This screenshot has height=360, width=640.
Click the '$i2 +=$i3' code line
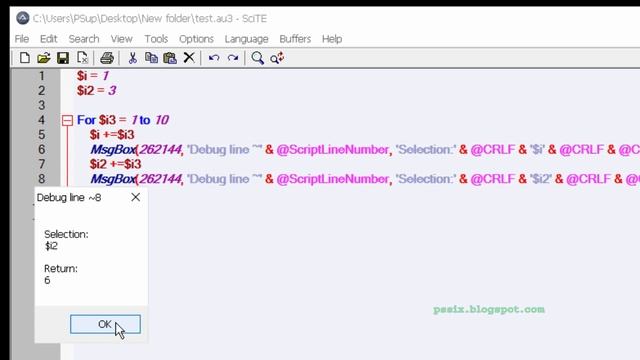pos(116,164)
